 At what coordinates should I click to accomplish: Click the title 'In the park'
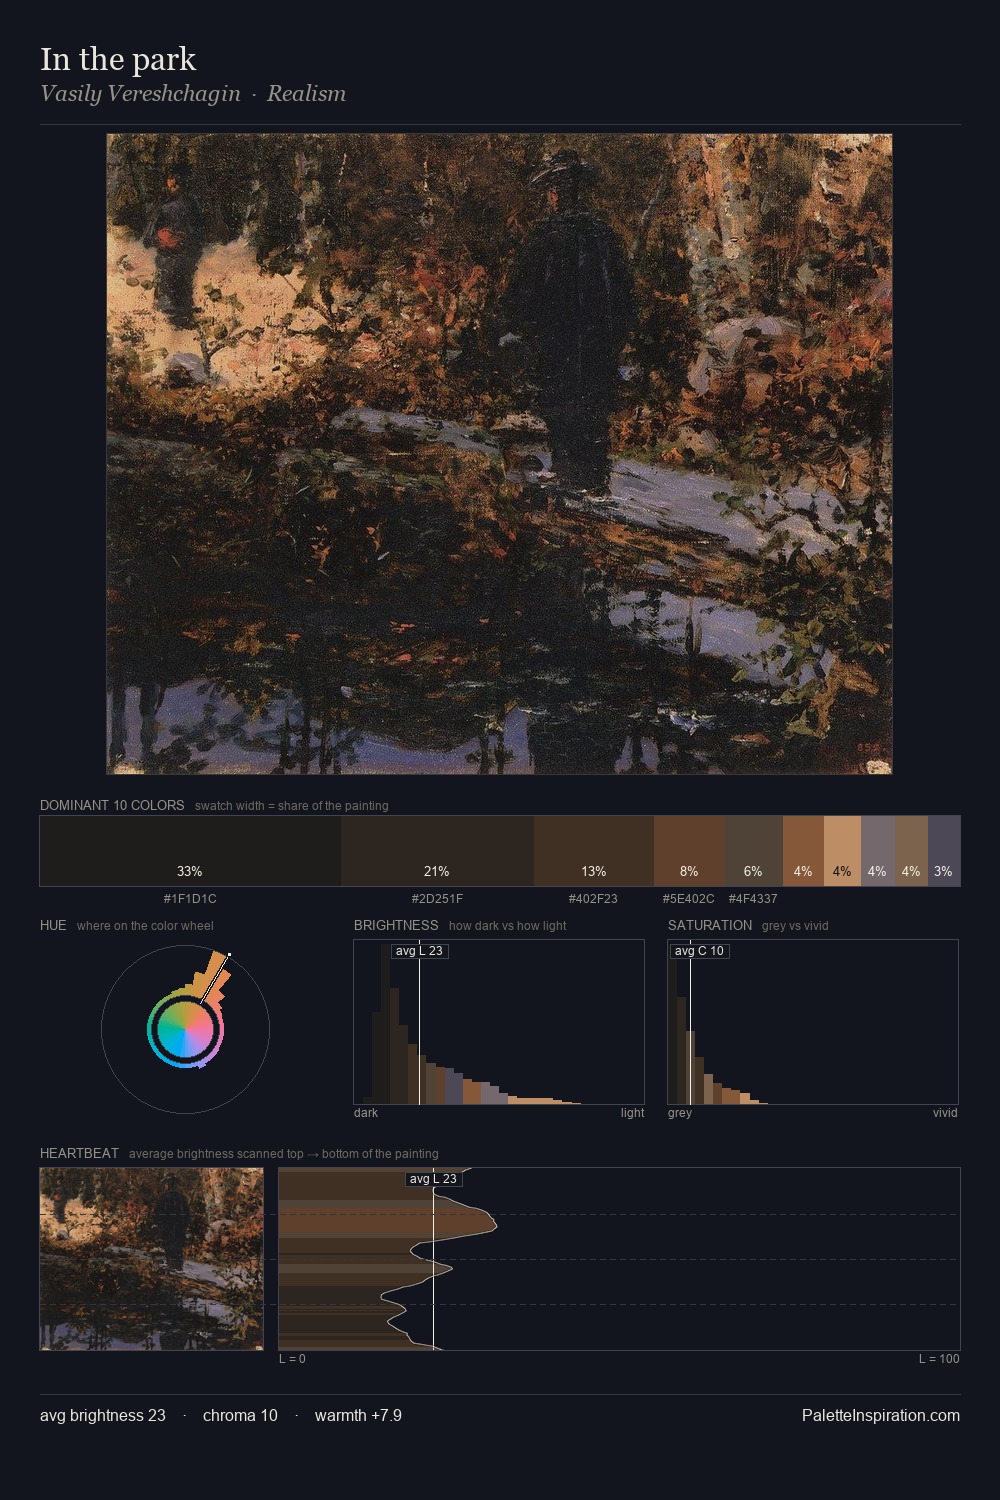(118, 59)
